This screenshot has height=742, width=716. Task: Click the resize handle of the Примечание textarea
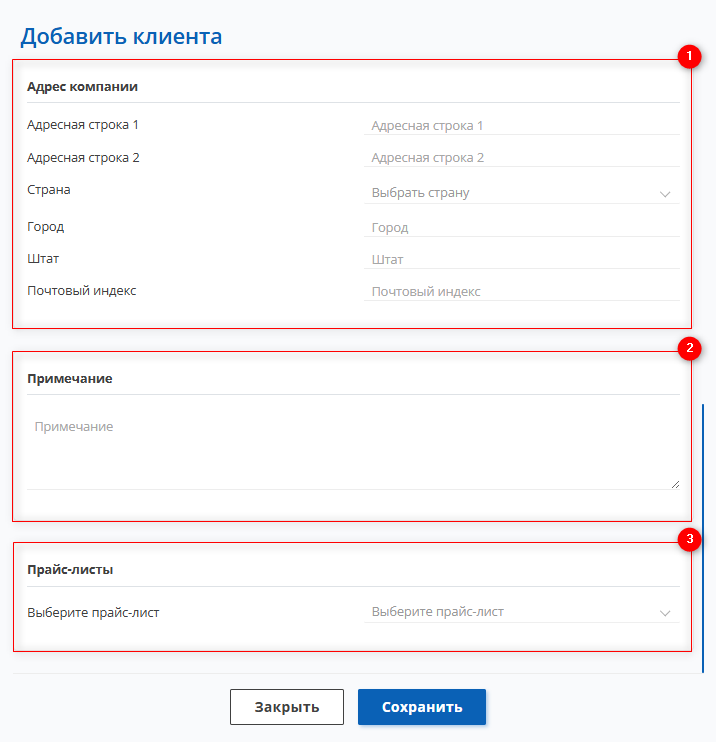click(675, 485)
